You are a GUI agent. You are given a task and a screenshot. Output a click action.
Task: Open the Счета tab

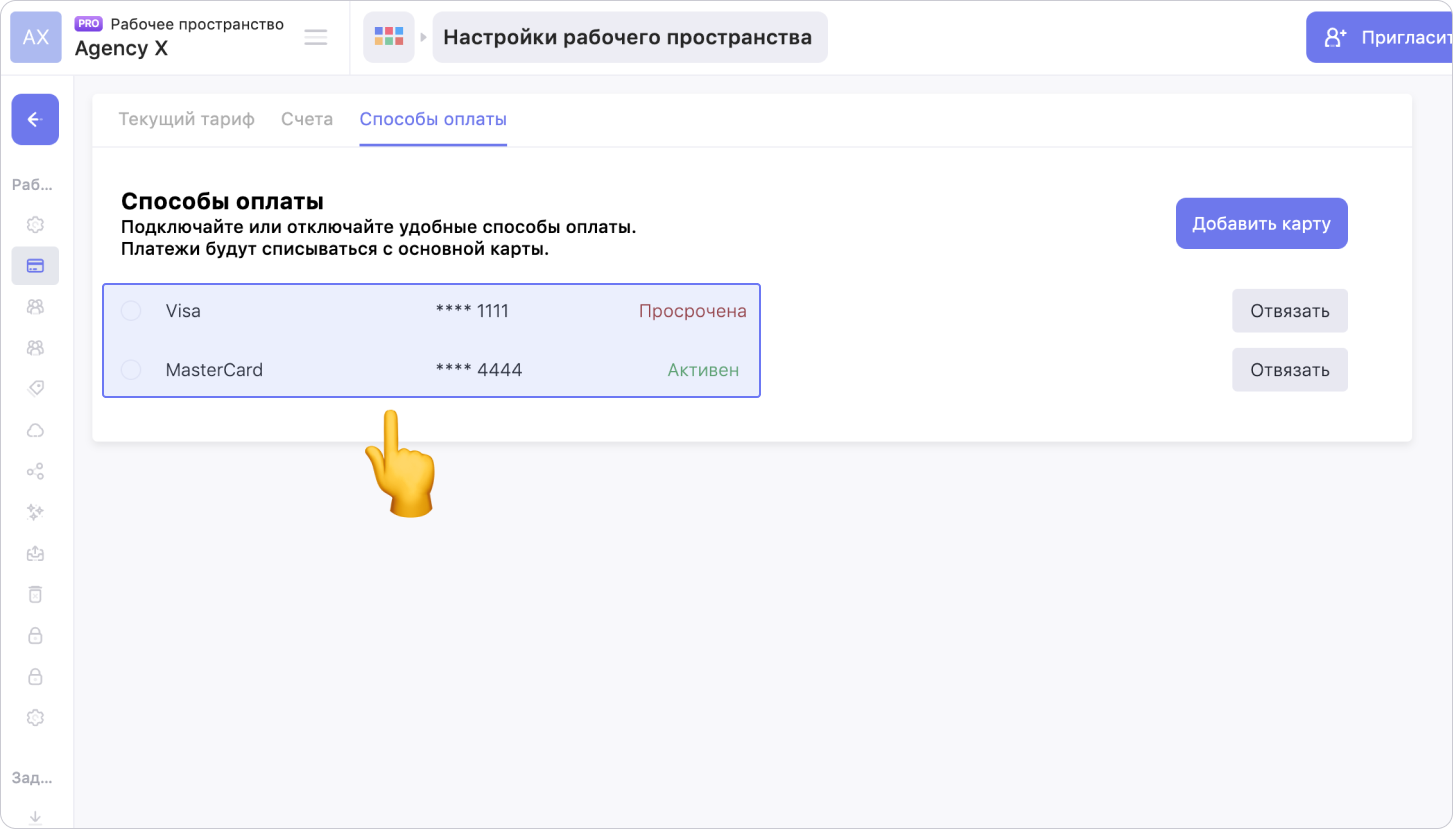tap(307, 119)
